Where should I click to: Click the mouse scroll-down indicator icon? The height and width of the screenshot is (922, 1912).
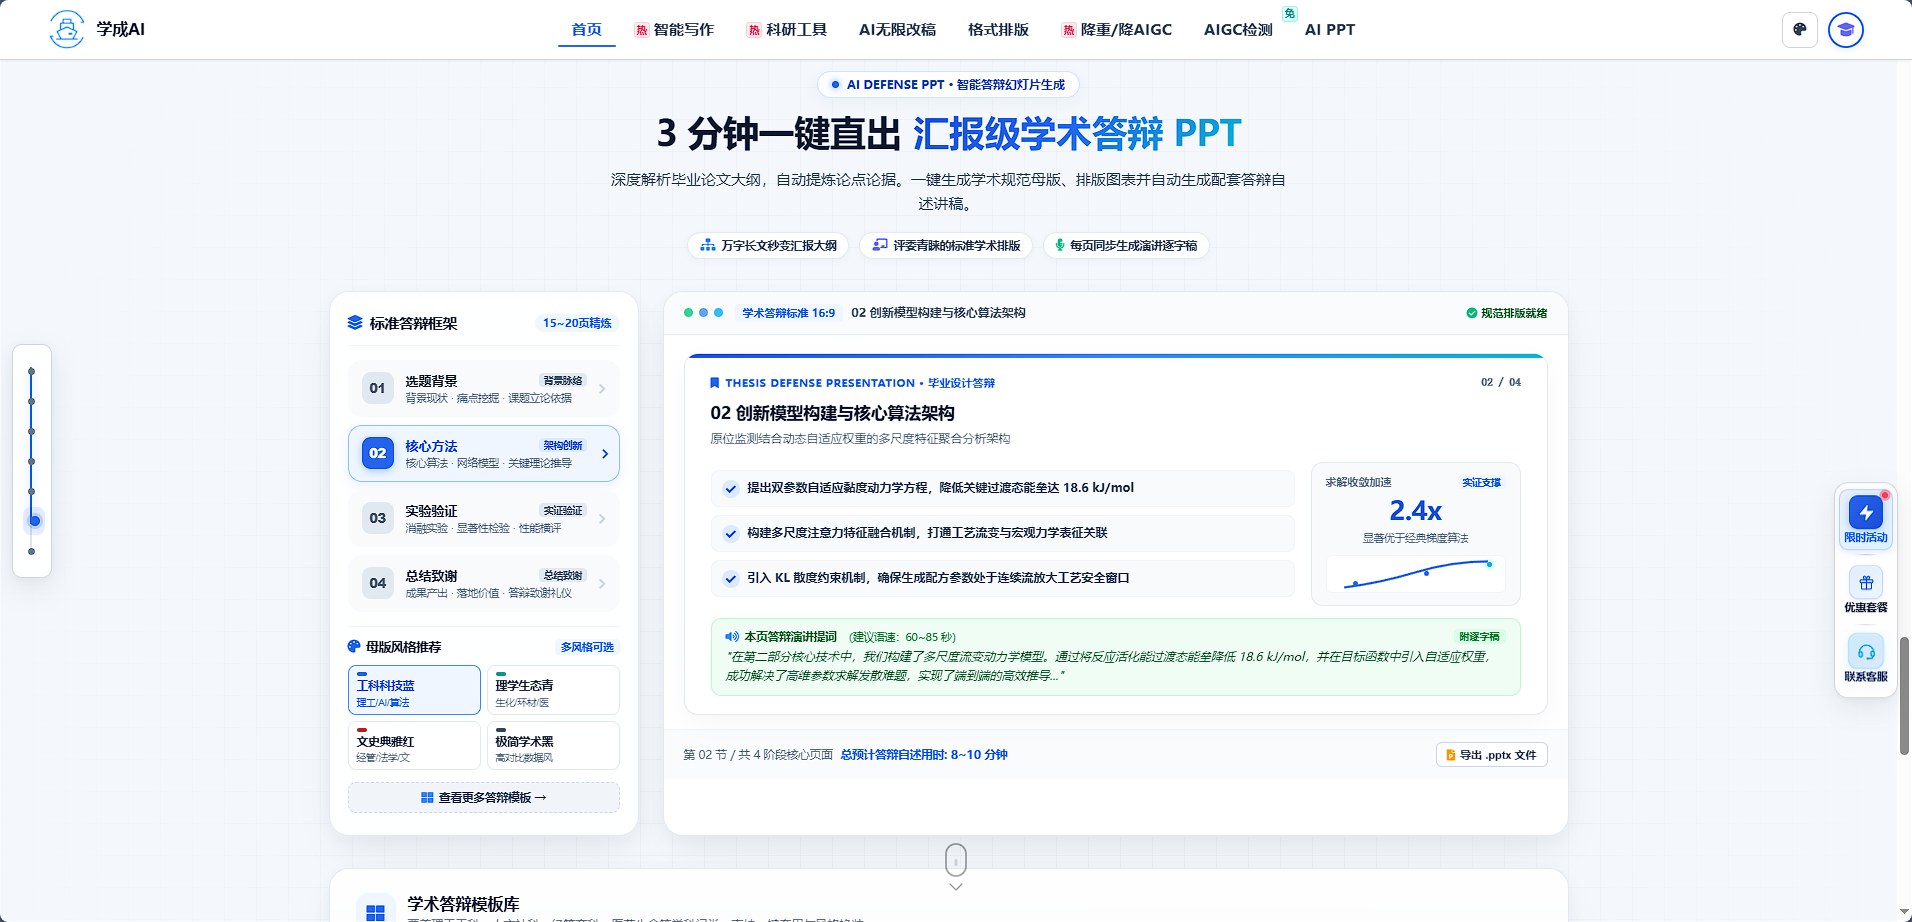coord(956,859)
